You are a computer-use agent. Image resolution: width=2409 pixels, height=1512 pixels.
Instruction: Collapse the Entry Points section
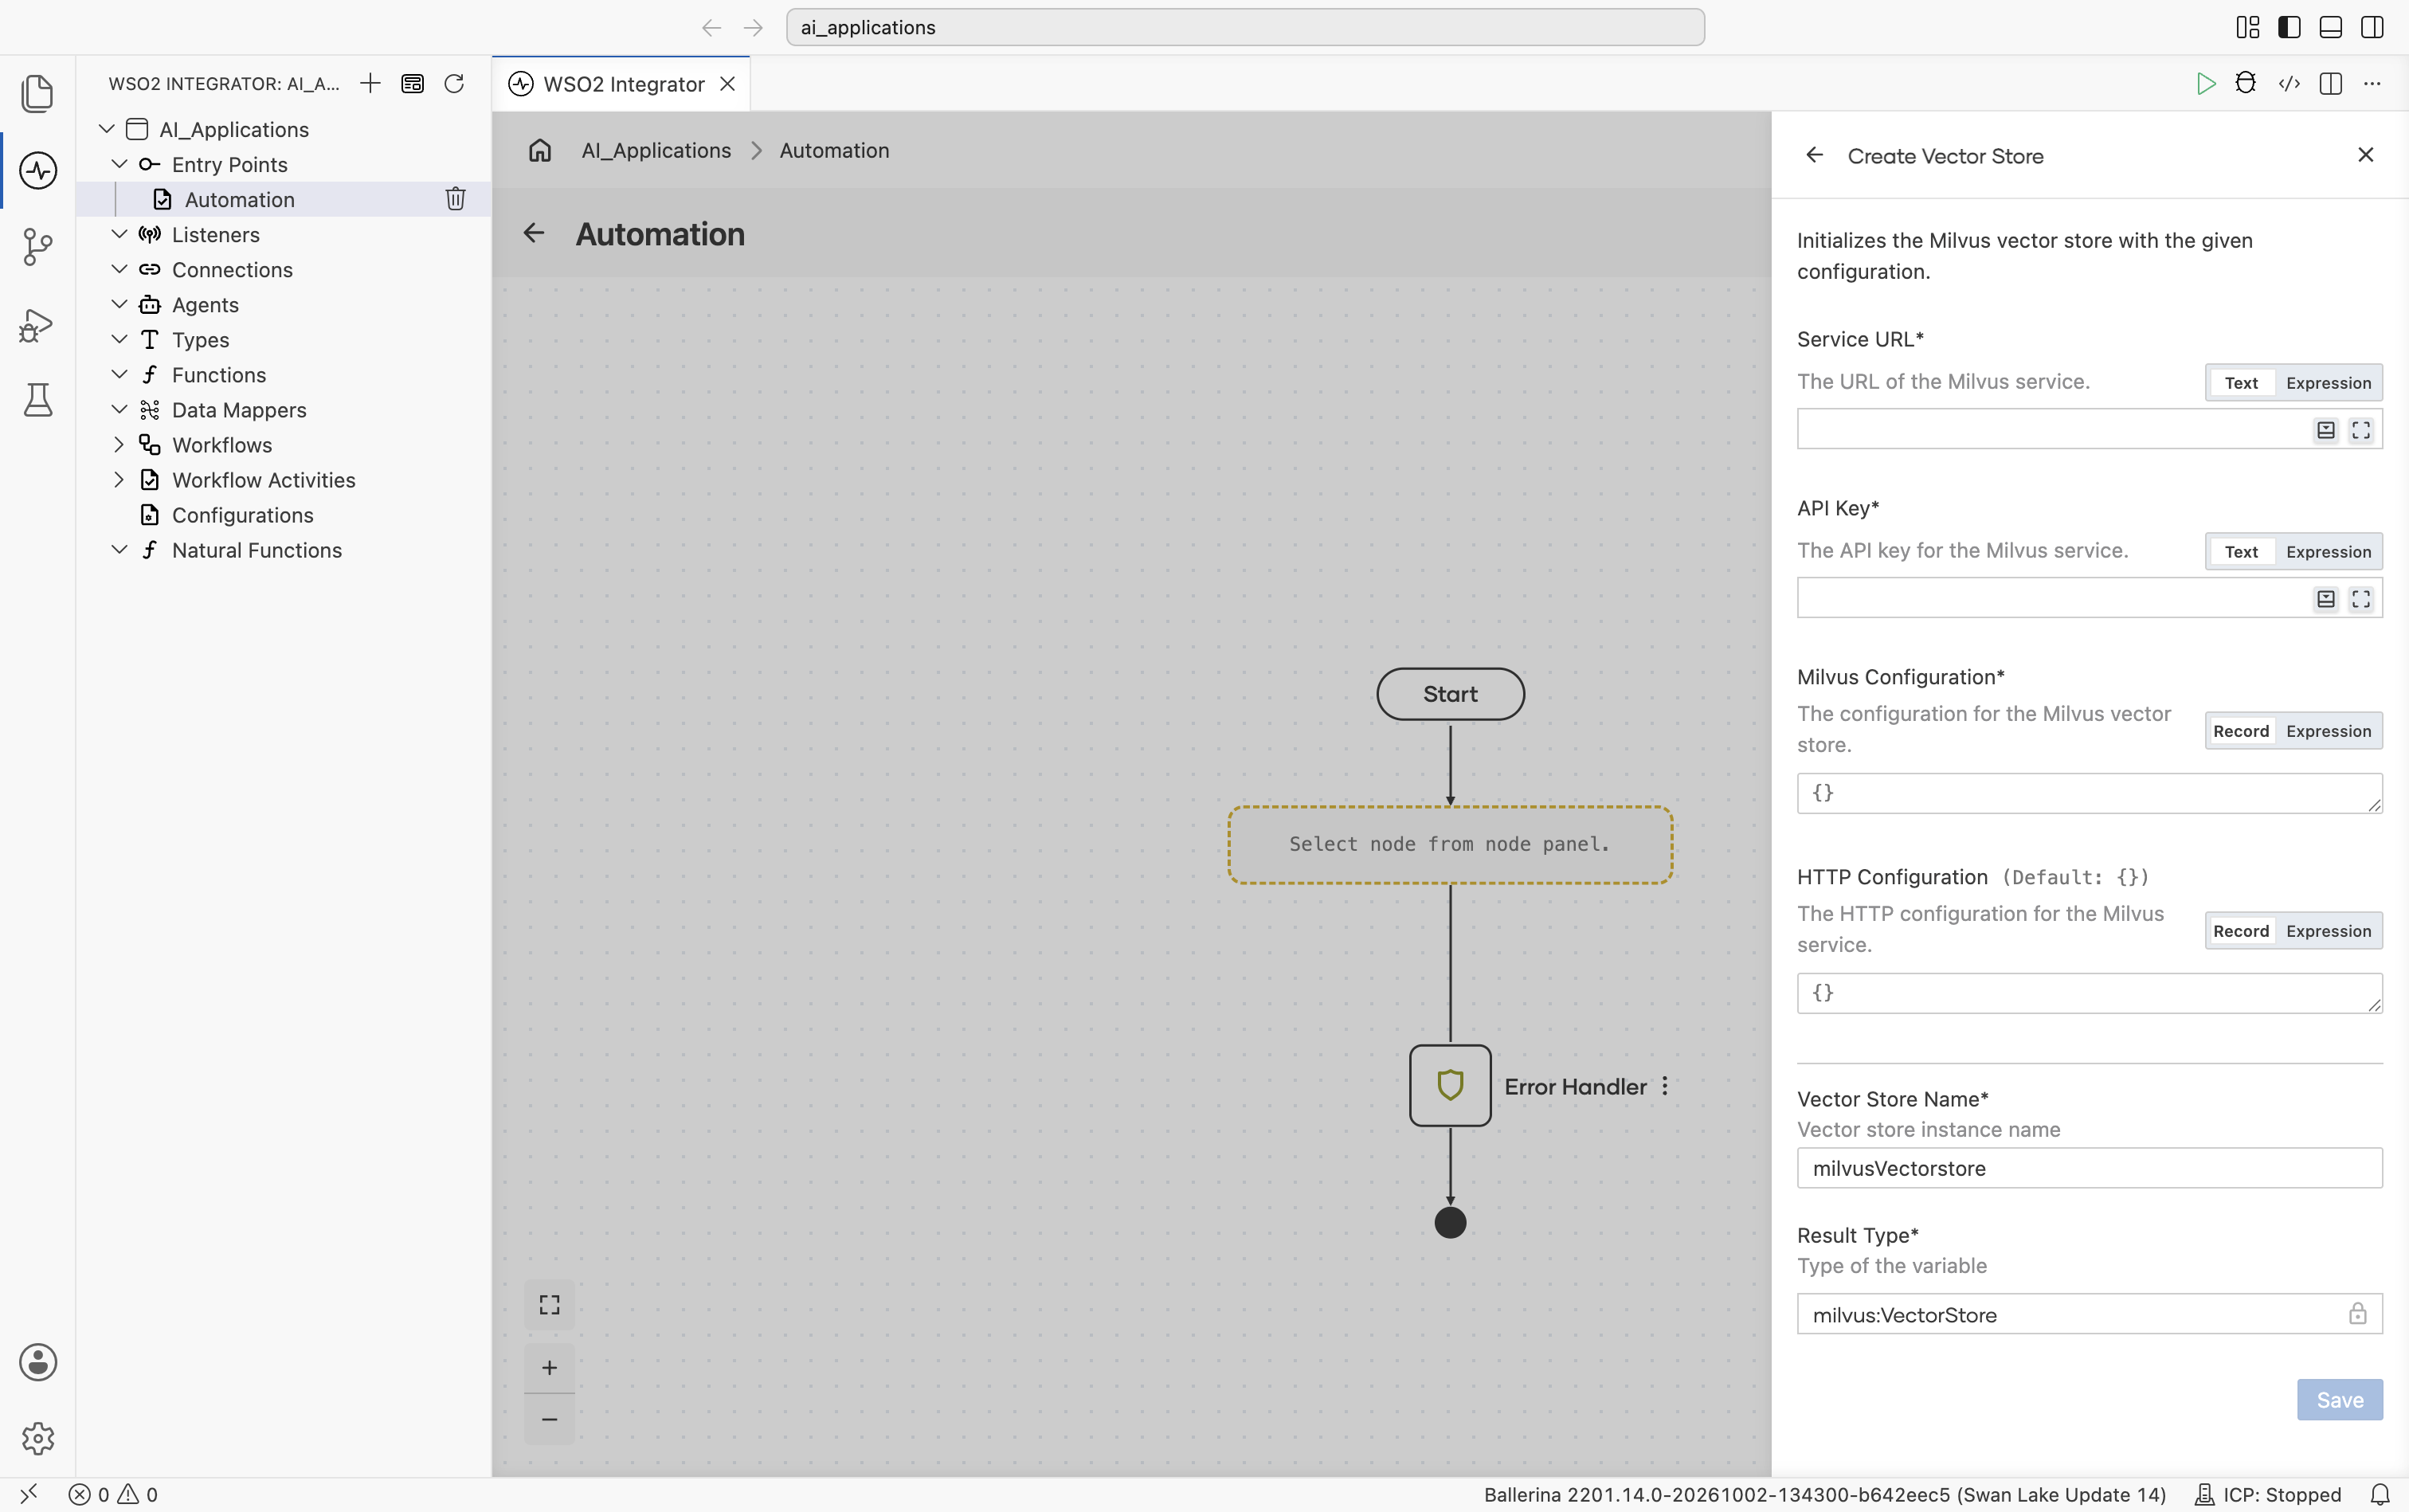(x=119, y=164)
